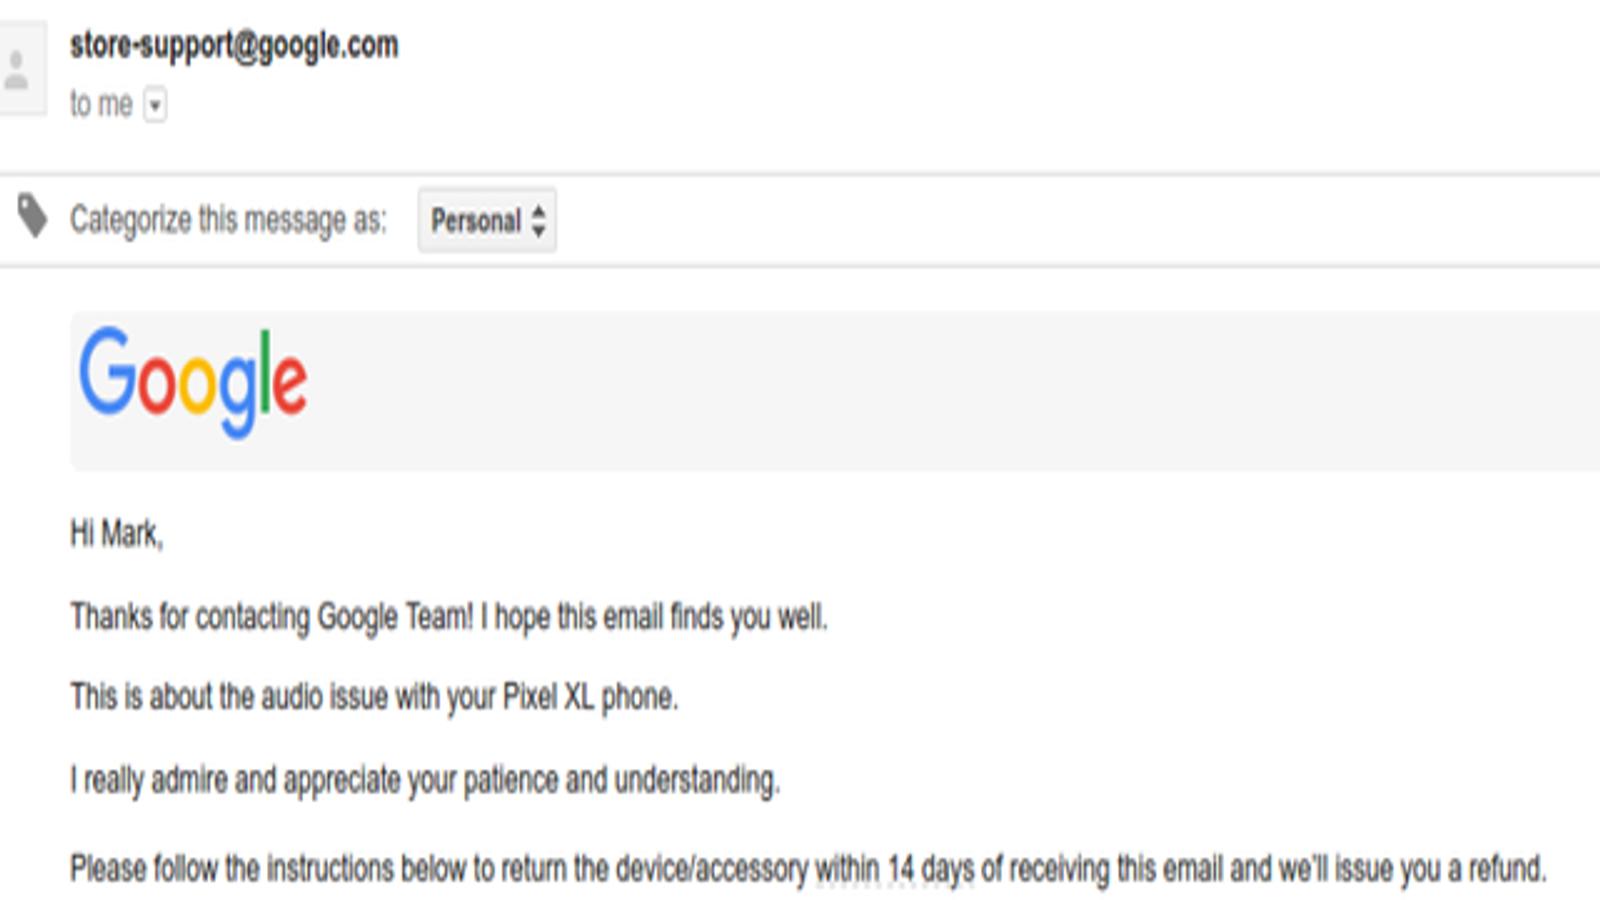Click the blue 'G' of the Google logo
The image size is (1600, 900).
tap(107, 370)
